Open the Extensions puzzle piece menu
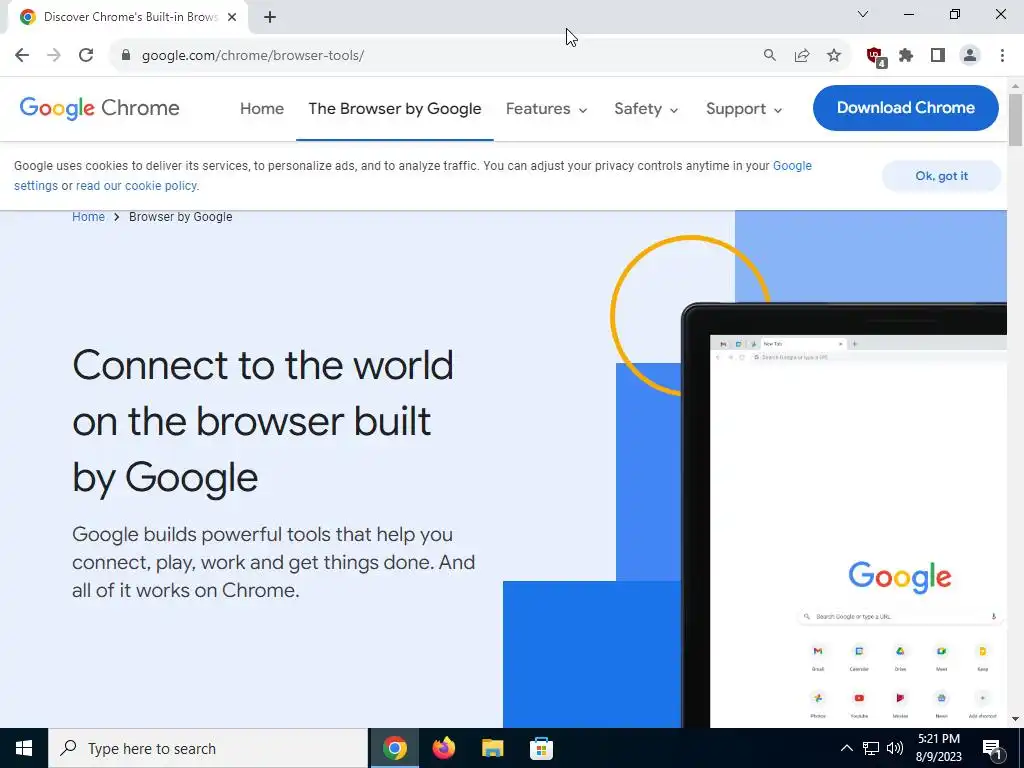The width and height of the screenshot is (1024, 768). point(906,56)
